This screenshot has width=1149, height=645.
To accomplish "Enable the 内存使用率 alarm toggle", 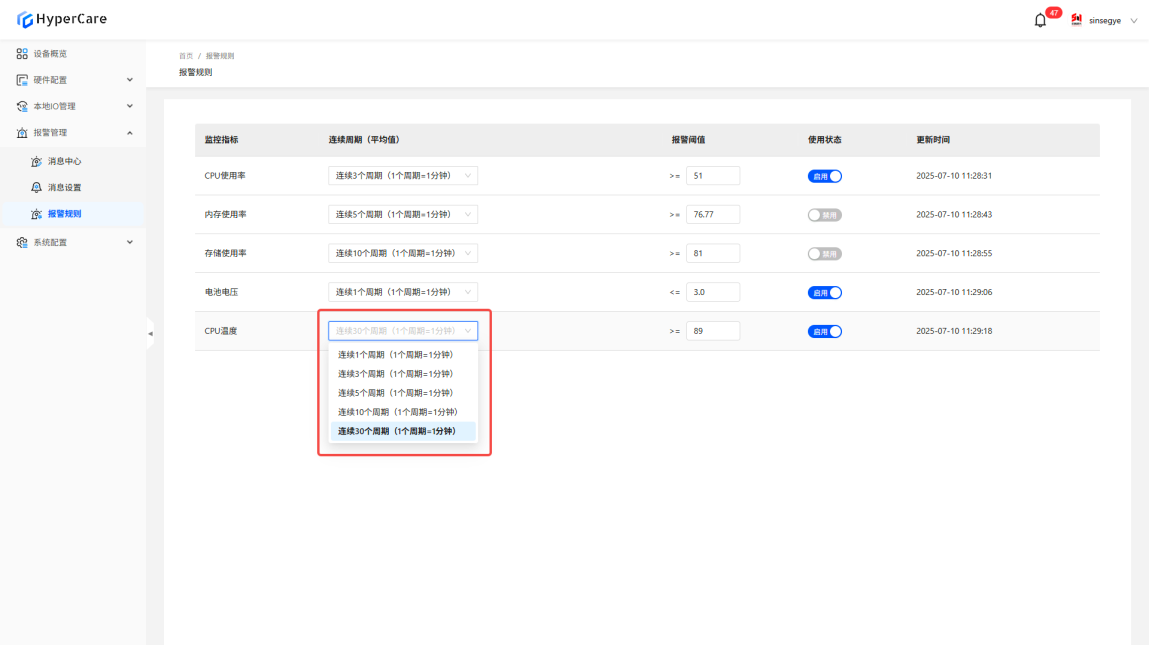I will pyautogui.click(x=824, y=215).
